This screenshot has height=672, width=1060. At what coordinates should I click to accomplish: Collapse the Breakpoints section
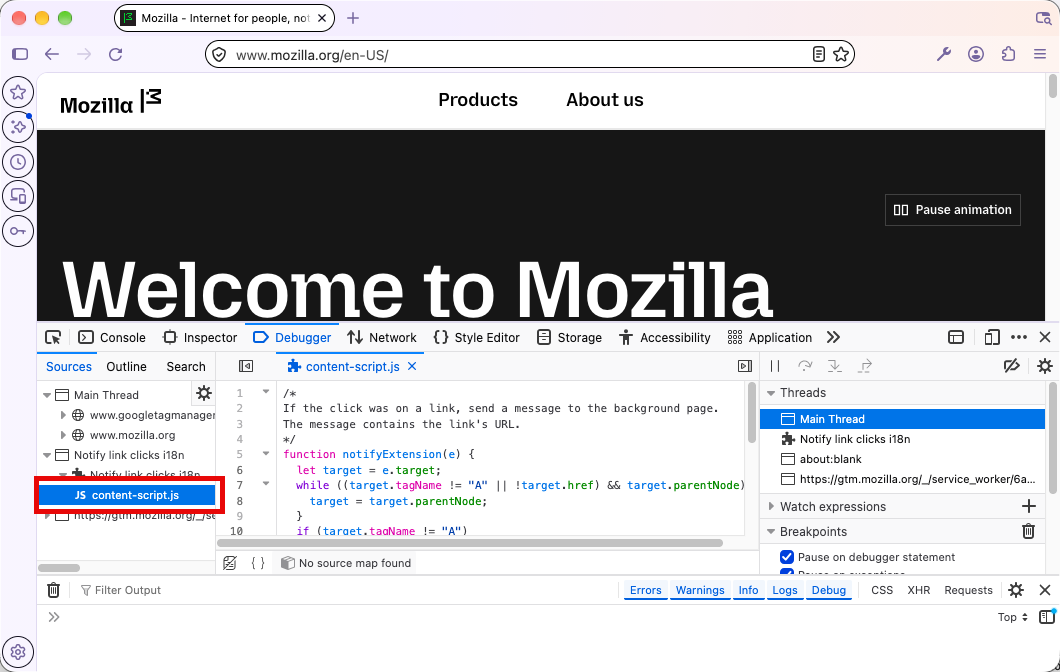coord(771,531)
